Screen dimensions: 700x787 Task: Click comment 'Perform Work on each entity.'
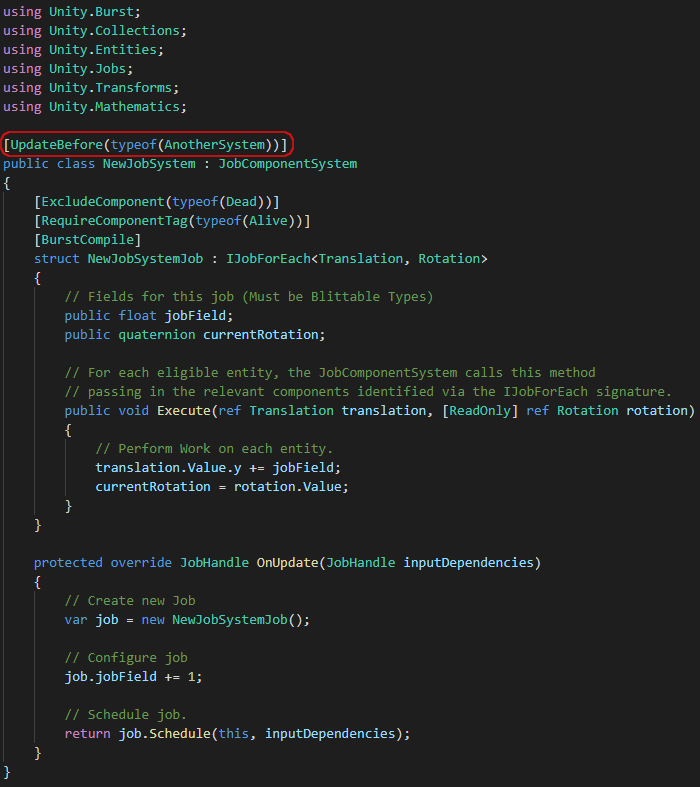214,449
